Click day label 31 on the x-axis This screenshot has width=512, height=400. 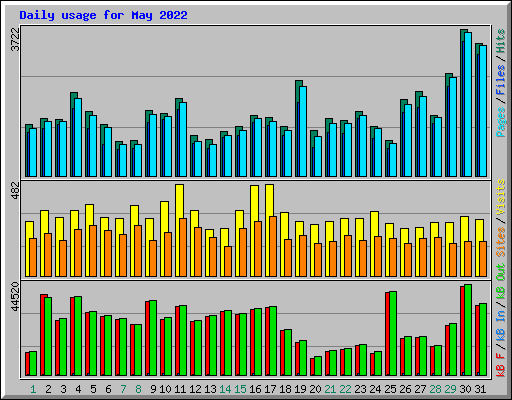point(480,389)
